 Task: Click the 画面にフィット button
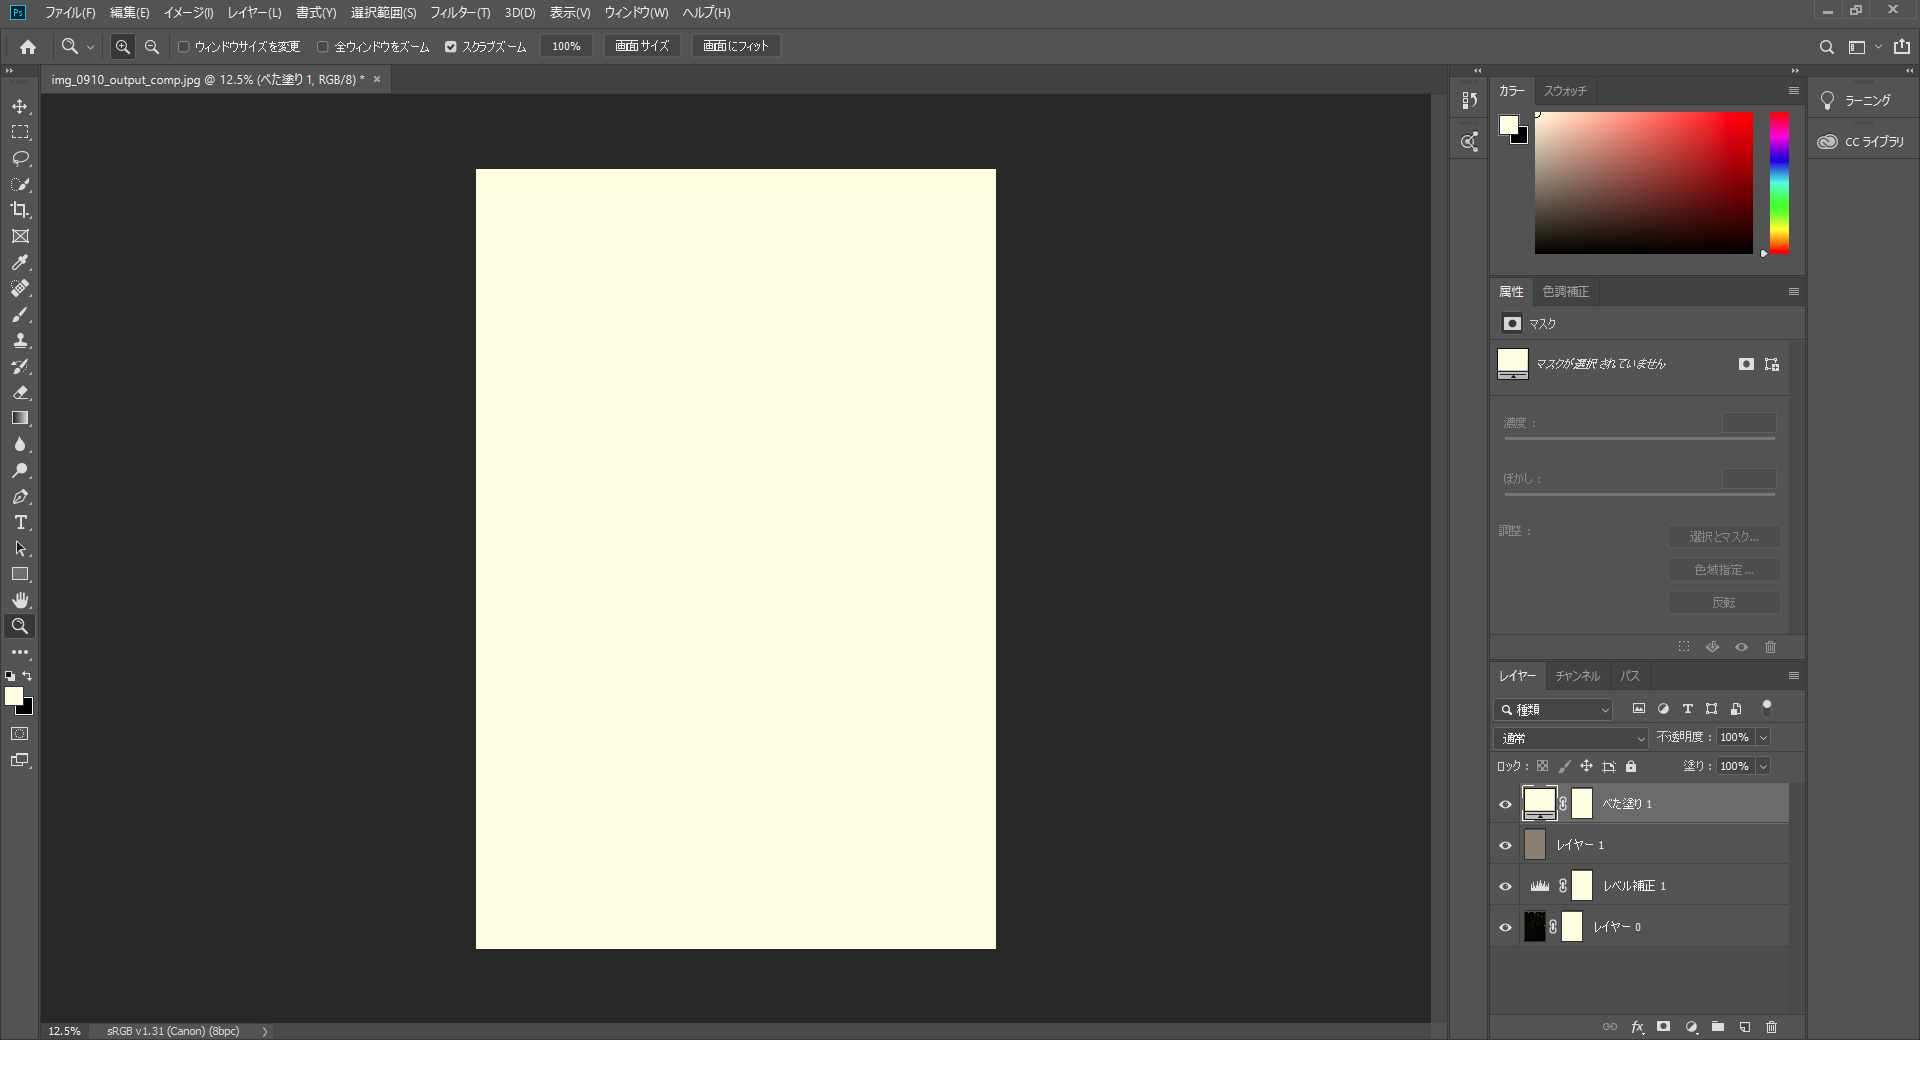tap(735, 46)
